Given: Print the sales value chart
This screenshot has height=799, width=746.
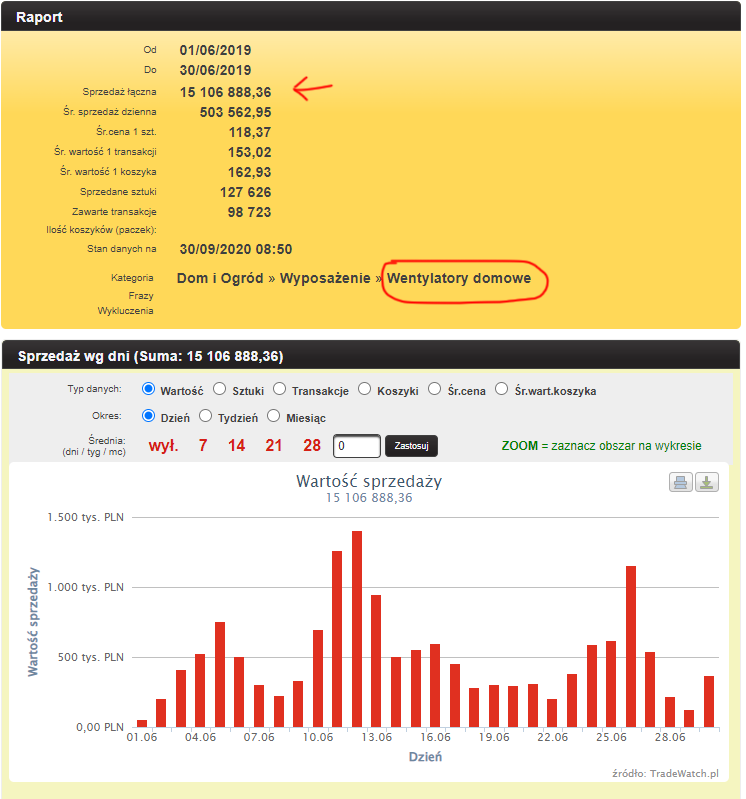Looking at the screenshot, I should (680, 482).
